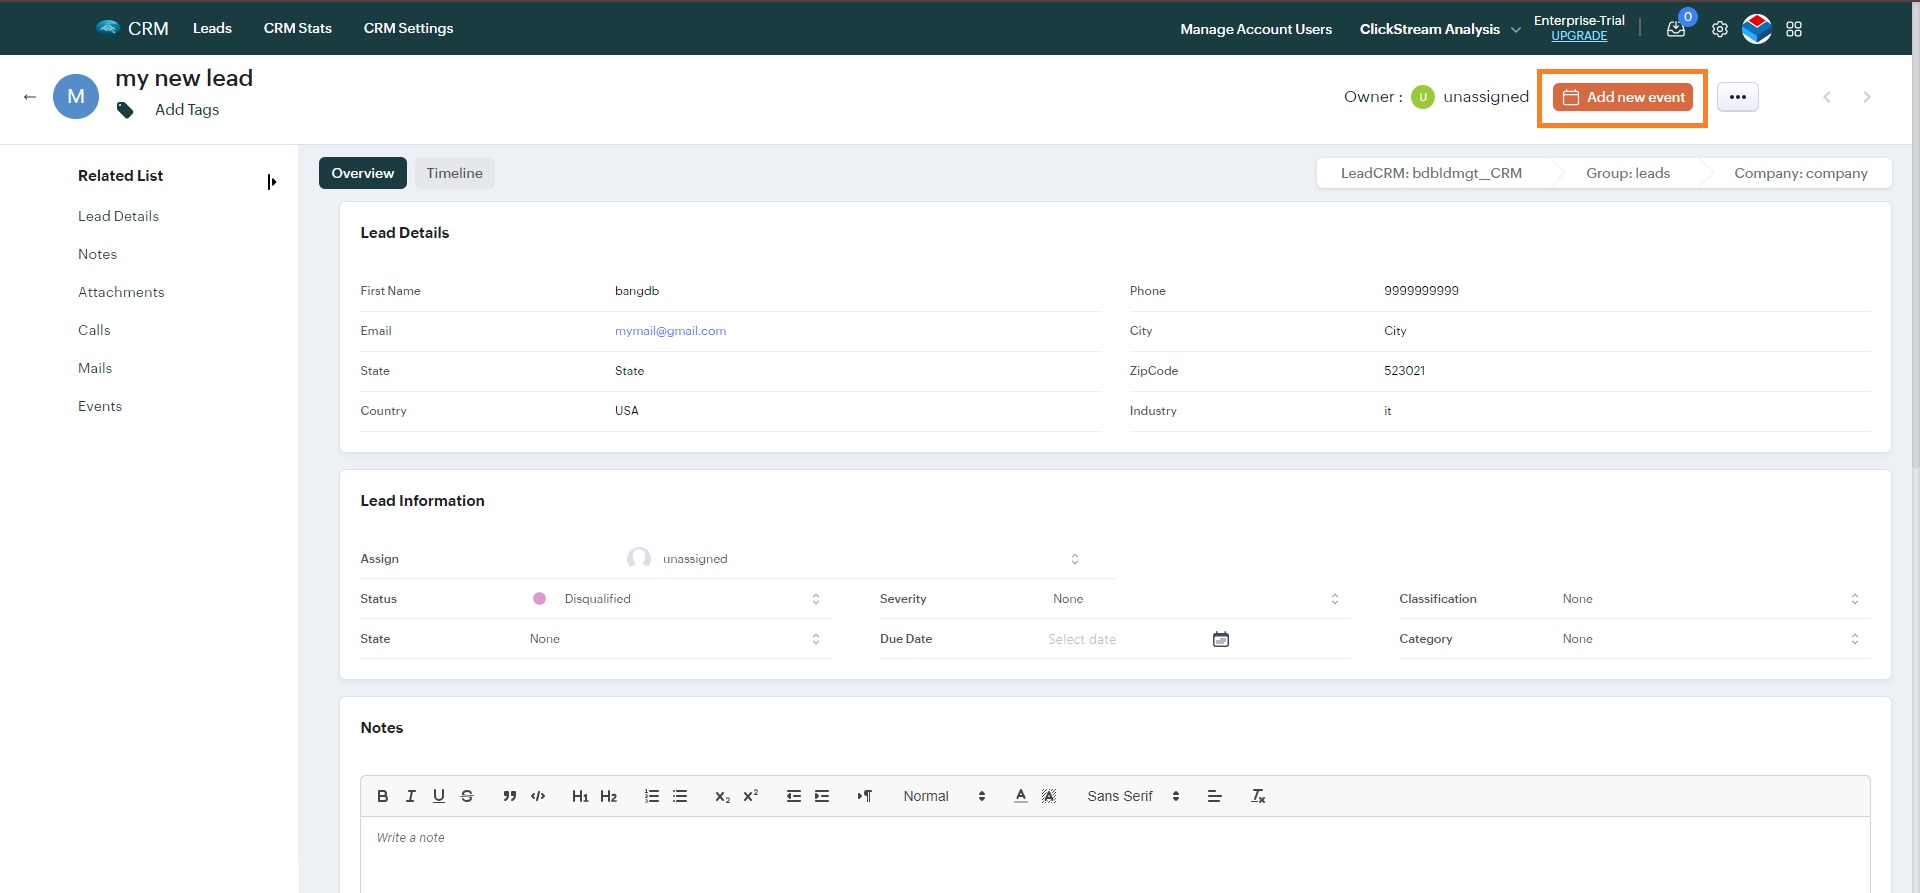
Task: Click the tag icon beside Add Tags
Action: [125, 110]
